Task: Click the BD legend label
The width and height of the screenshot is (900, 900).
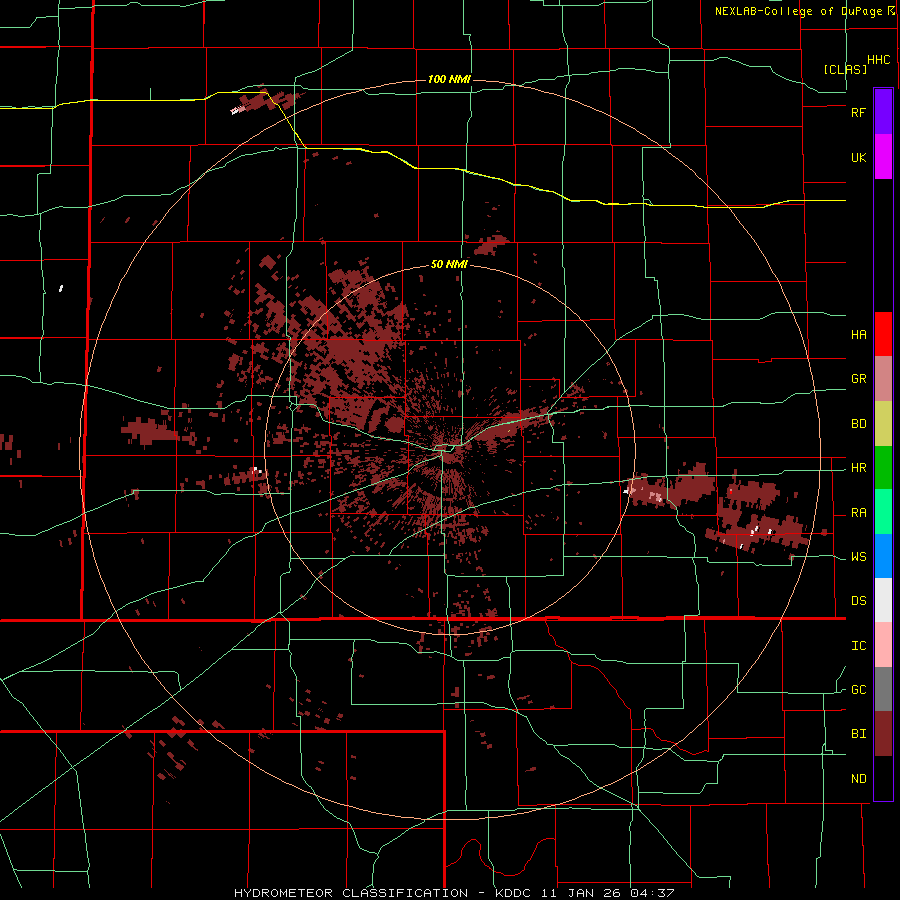Action: tap(859, 424)
